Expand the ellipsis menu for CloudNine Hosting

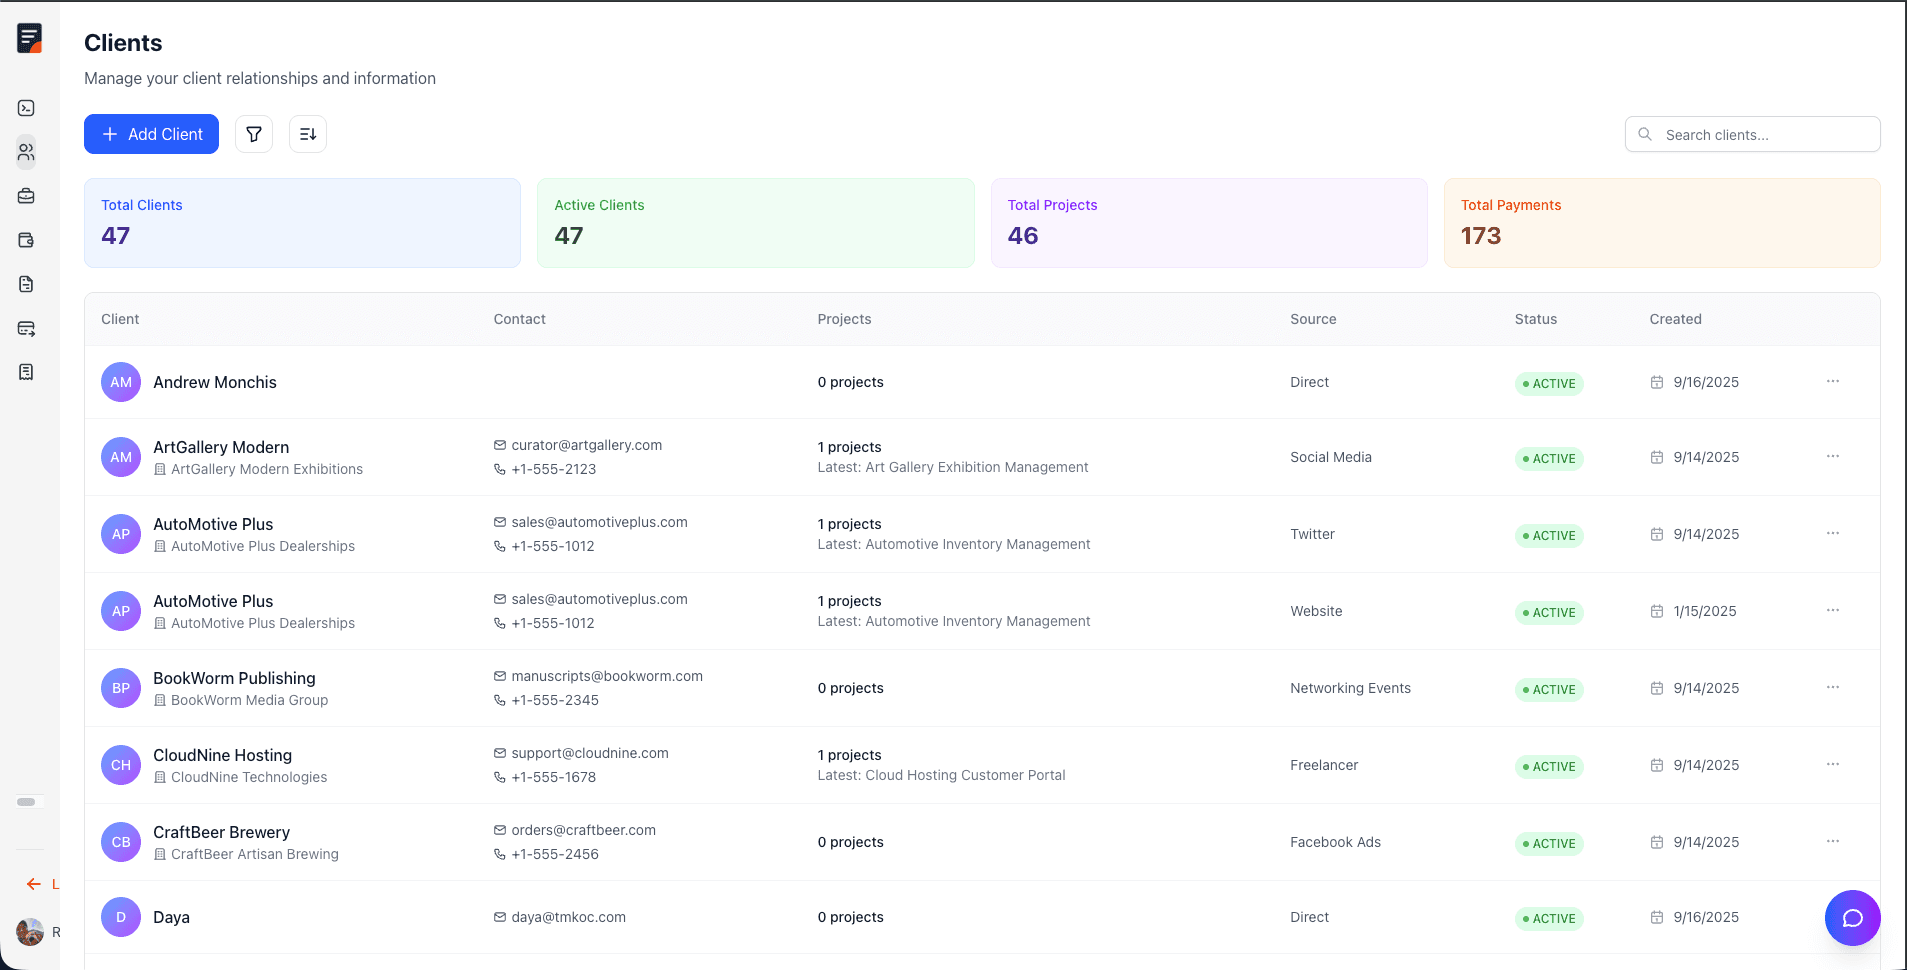click(x=1832, y=764)
